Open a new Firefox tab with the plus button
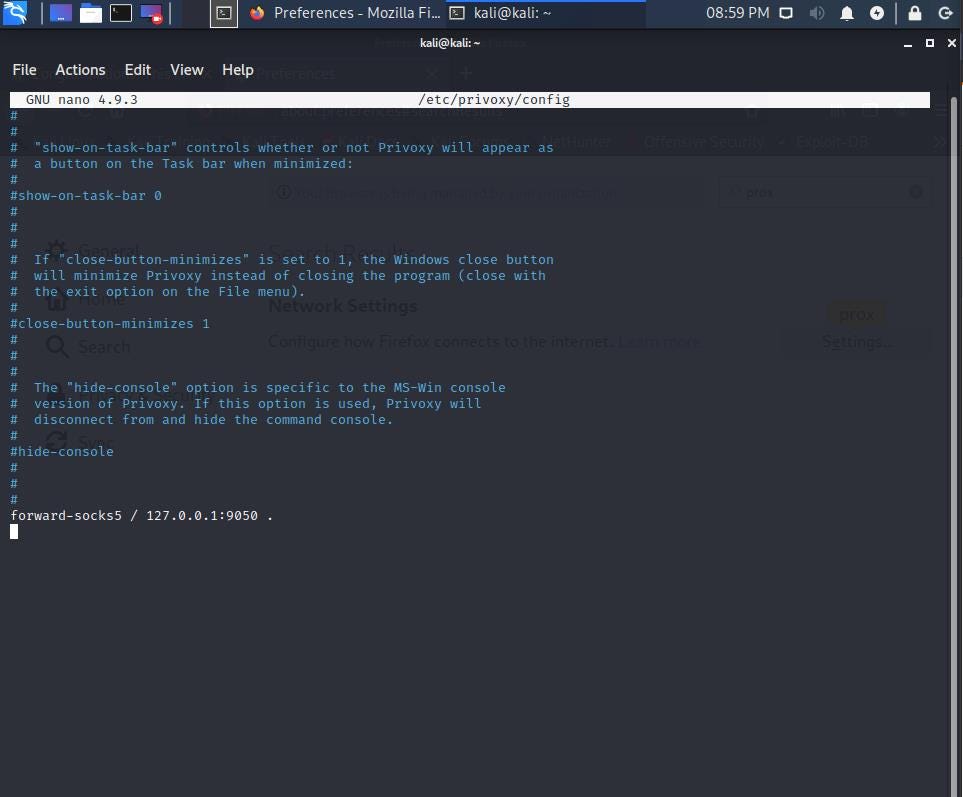This screenshot has width=963, height=797. [x=465, y=73]
